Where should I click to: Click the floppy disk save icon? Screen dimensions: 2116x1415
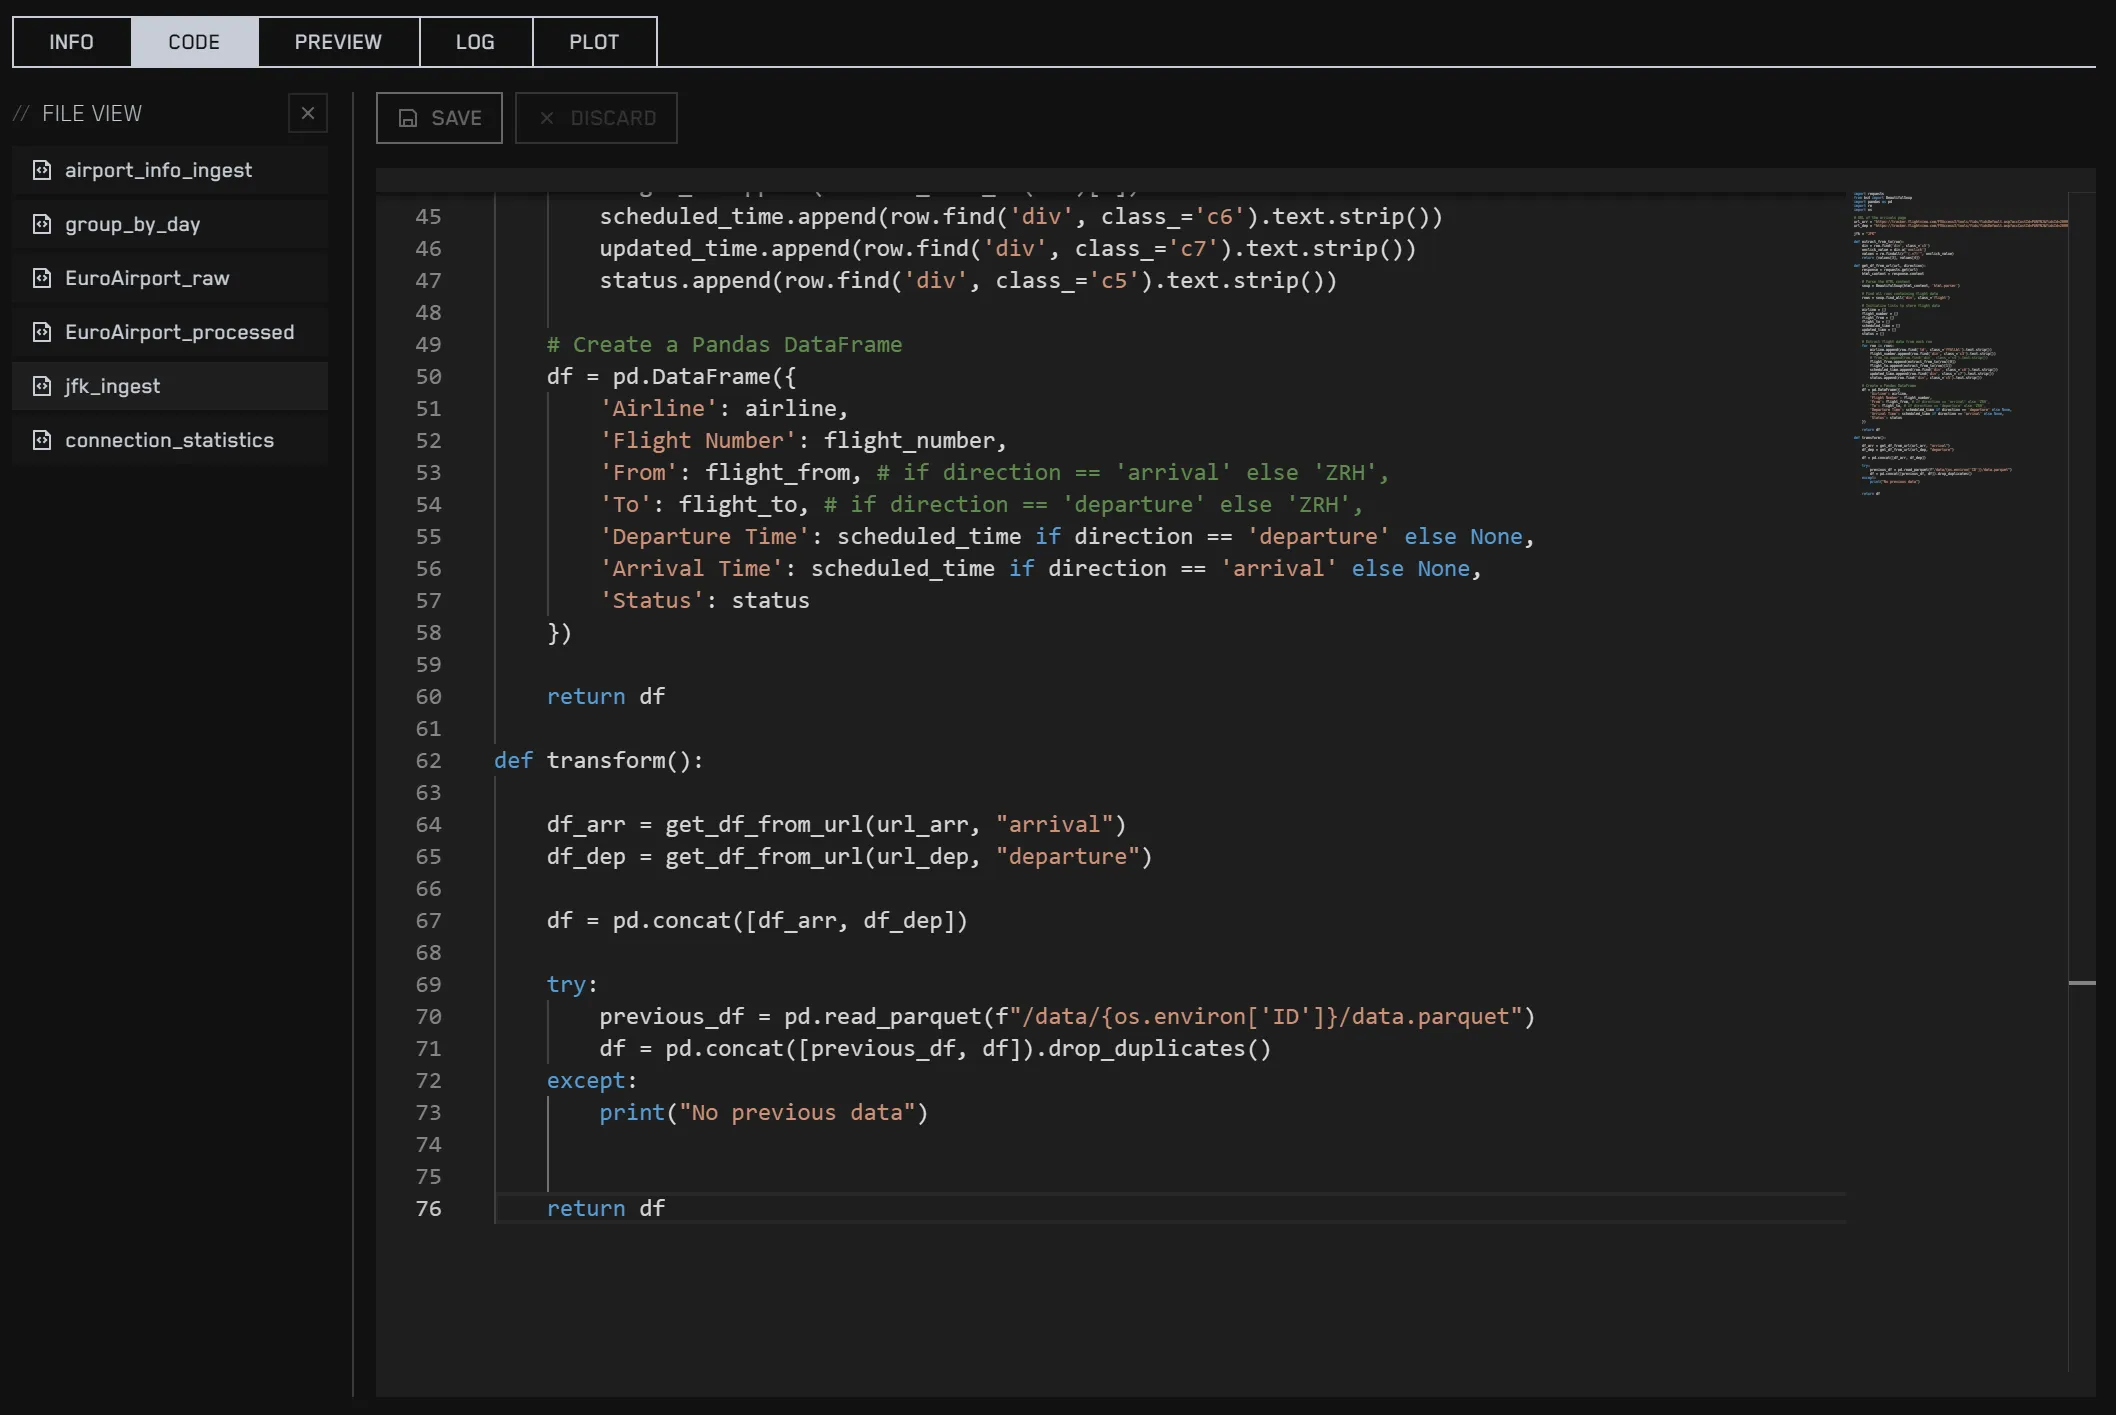(x=408, y=118)
